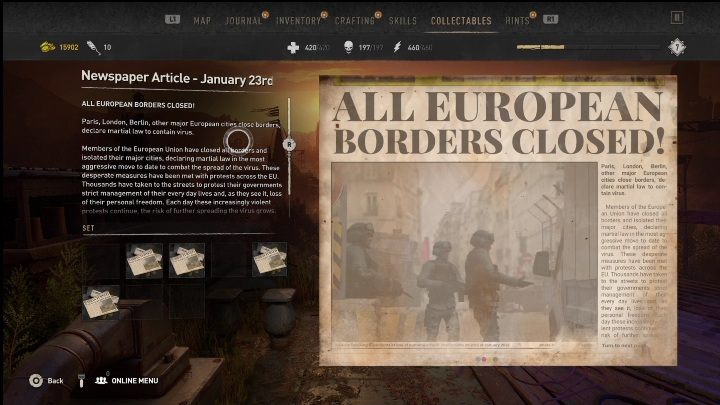
Task: Open the Map tab
Action: pyautogui.click(x=202, y=21)
